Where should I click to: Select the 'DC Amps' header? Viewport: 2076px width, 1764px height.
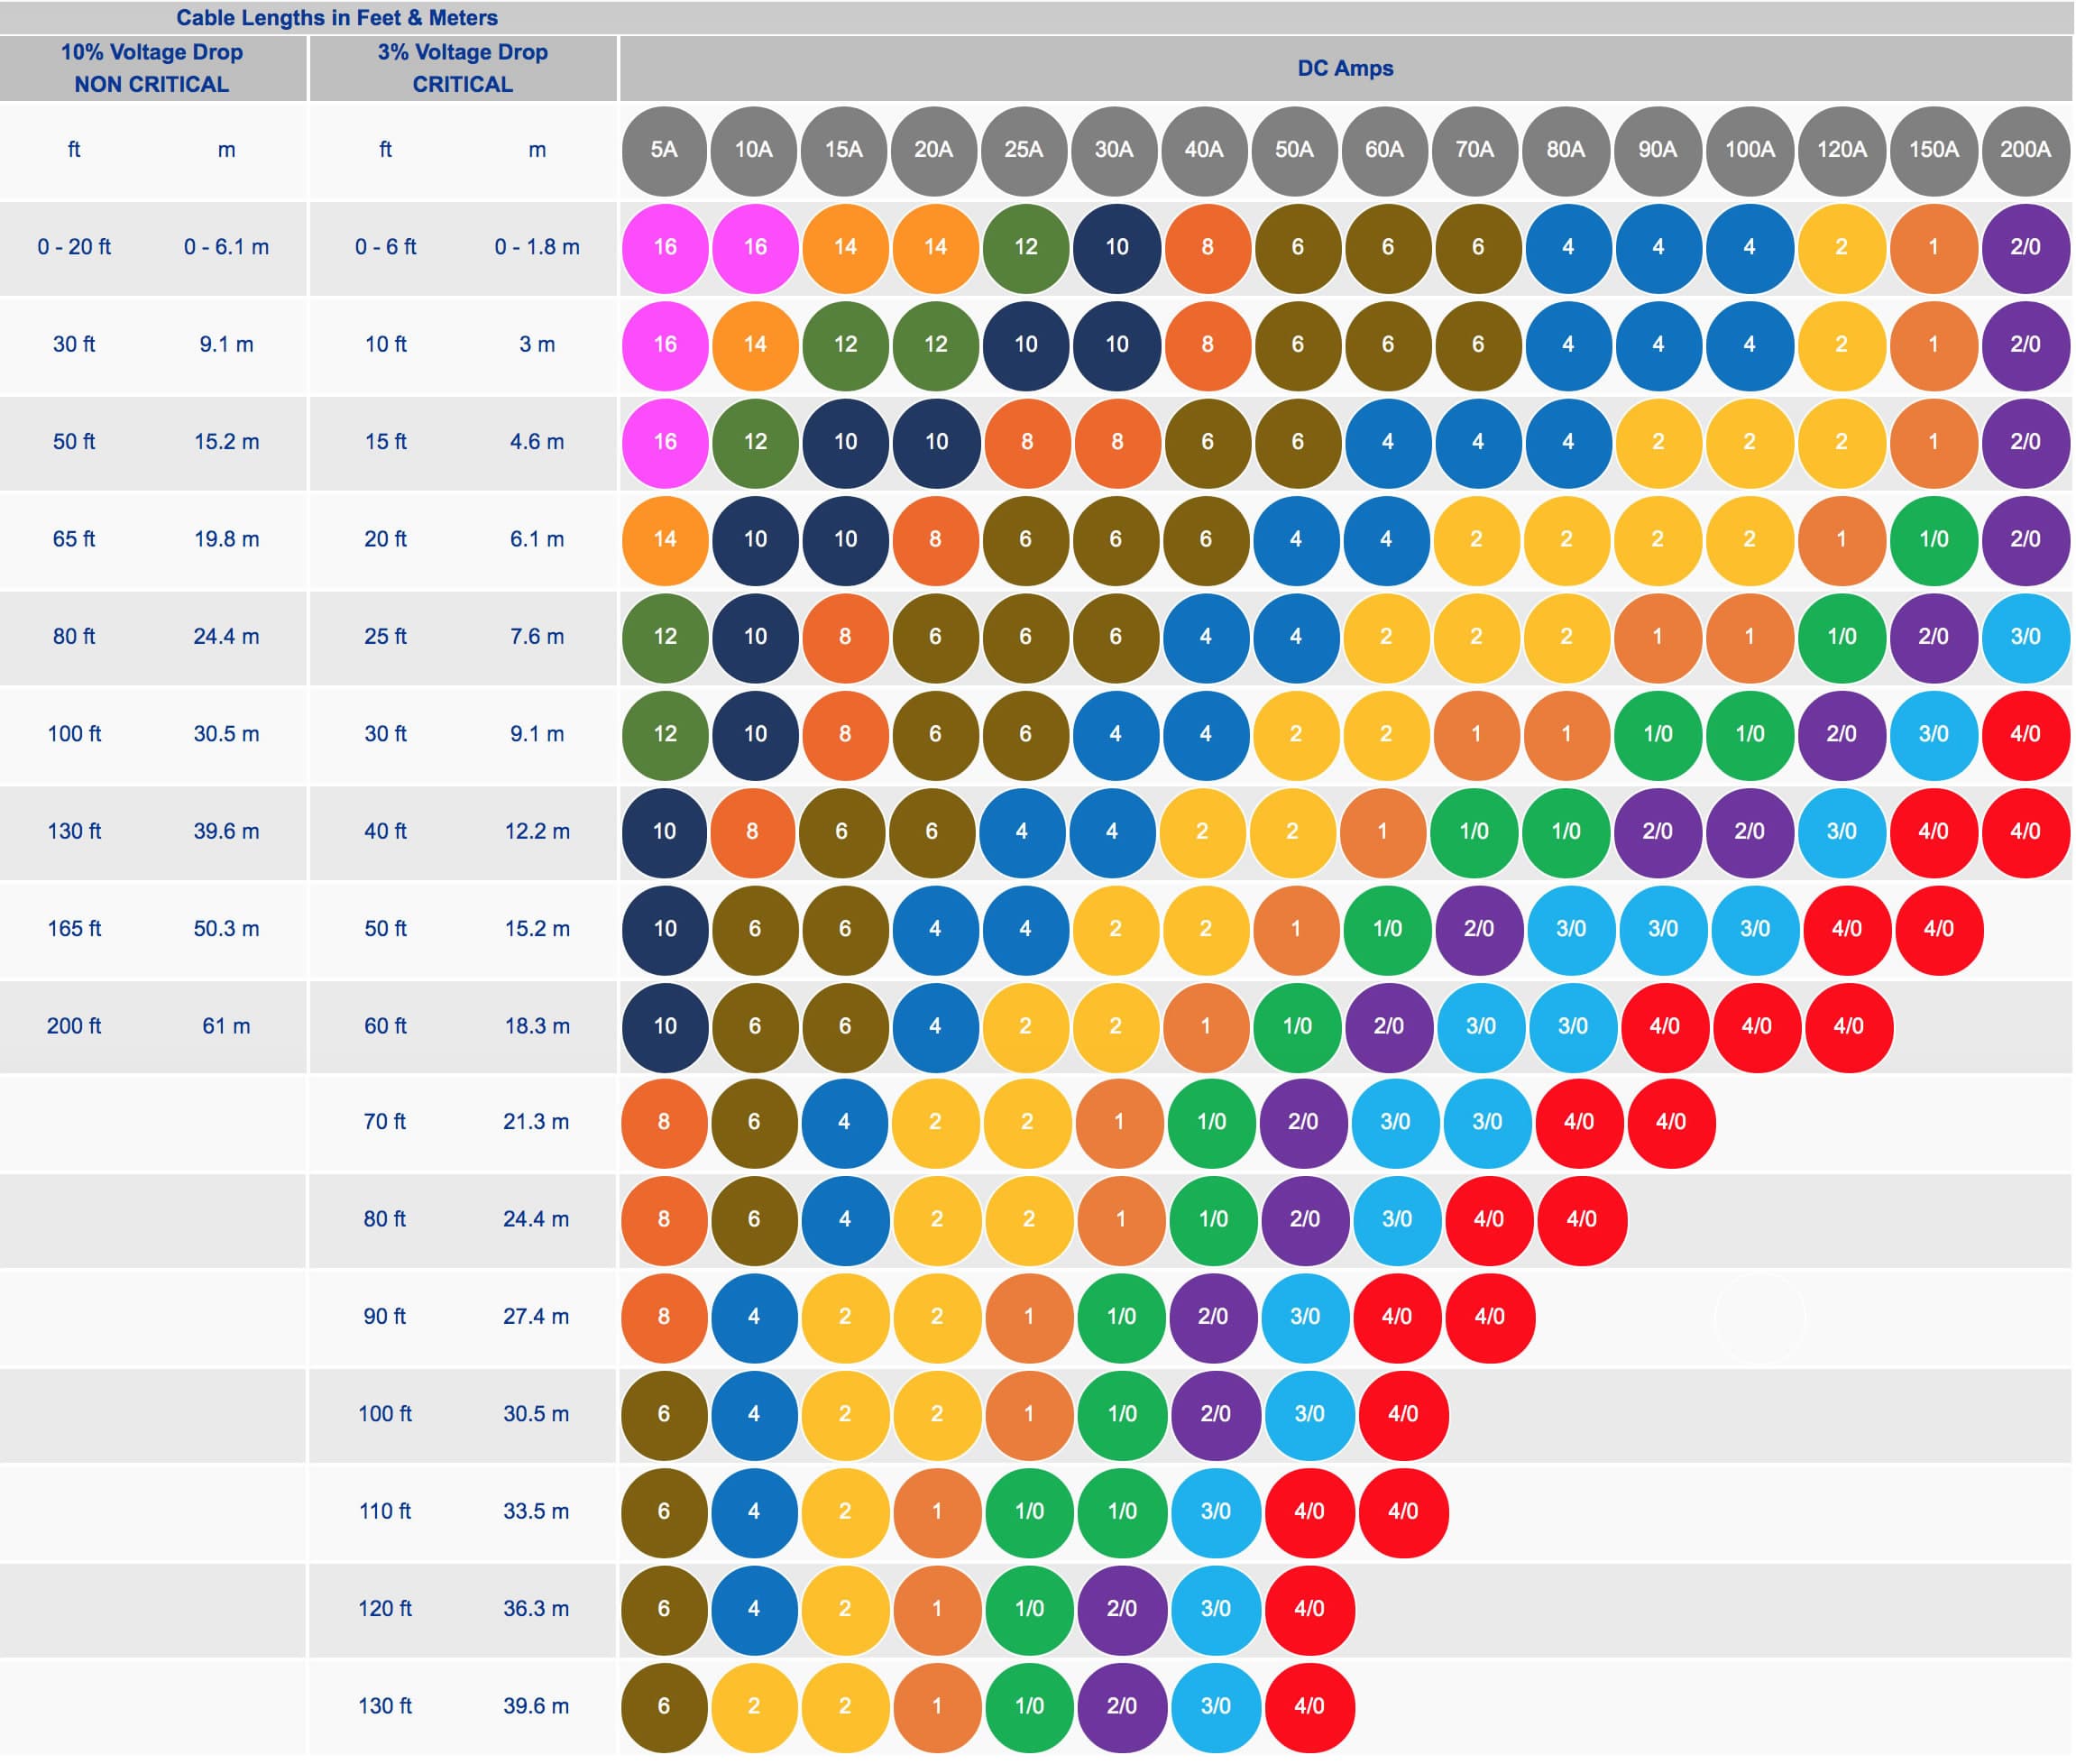(1345, 68)
